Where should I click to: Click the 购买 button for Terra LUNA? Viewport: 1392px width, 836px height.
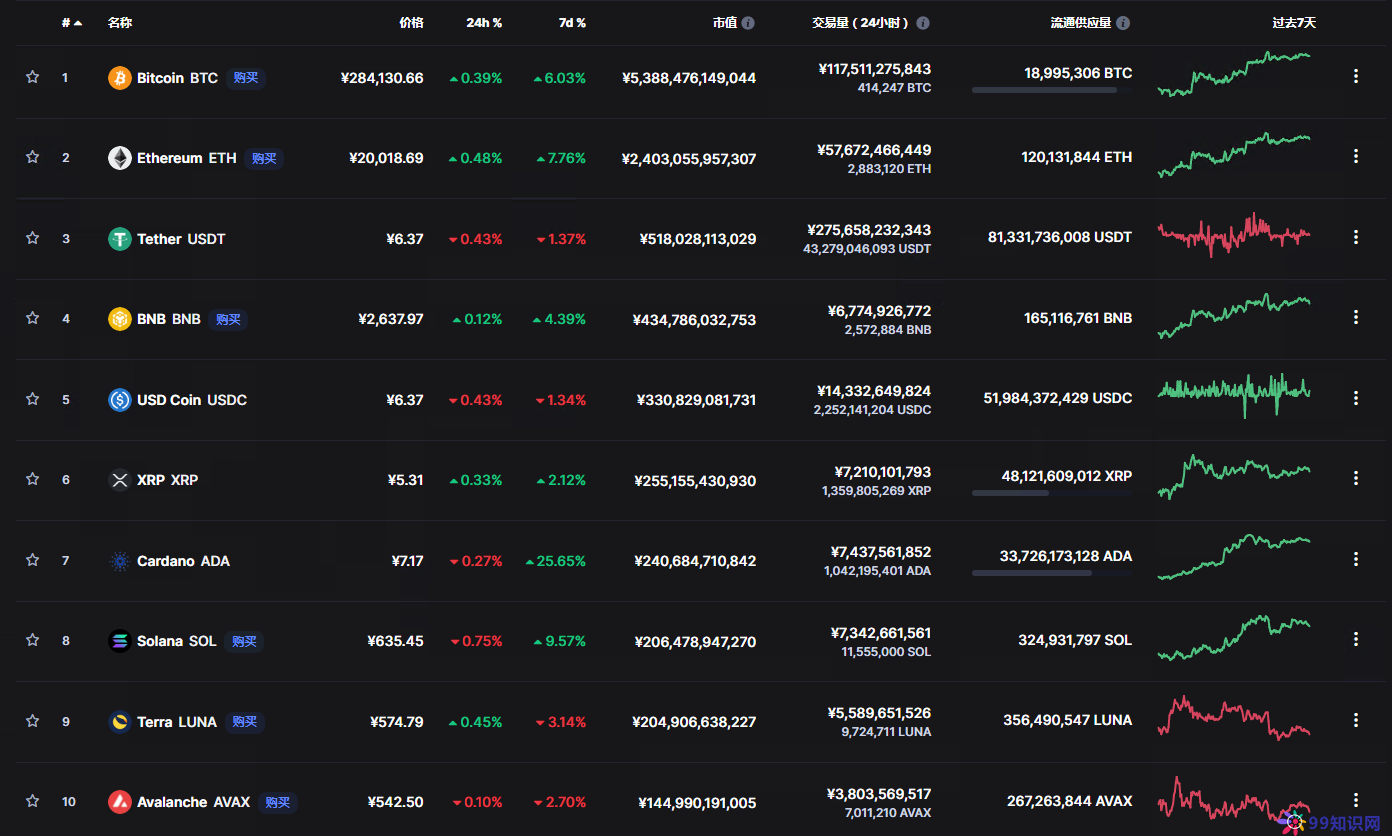tap(245, 722)
